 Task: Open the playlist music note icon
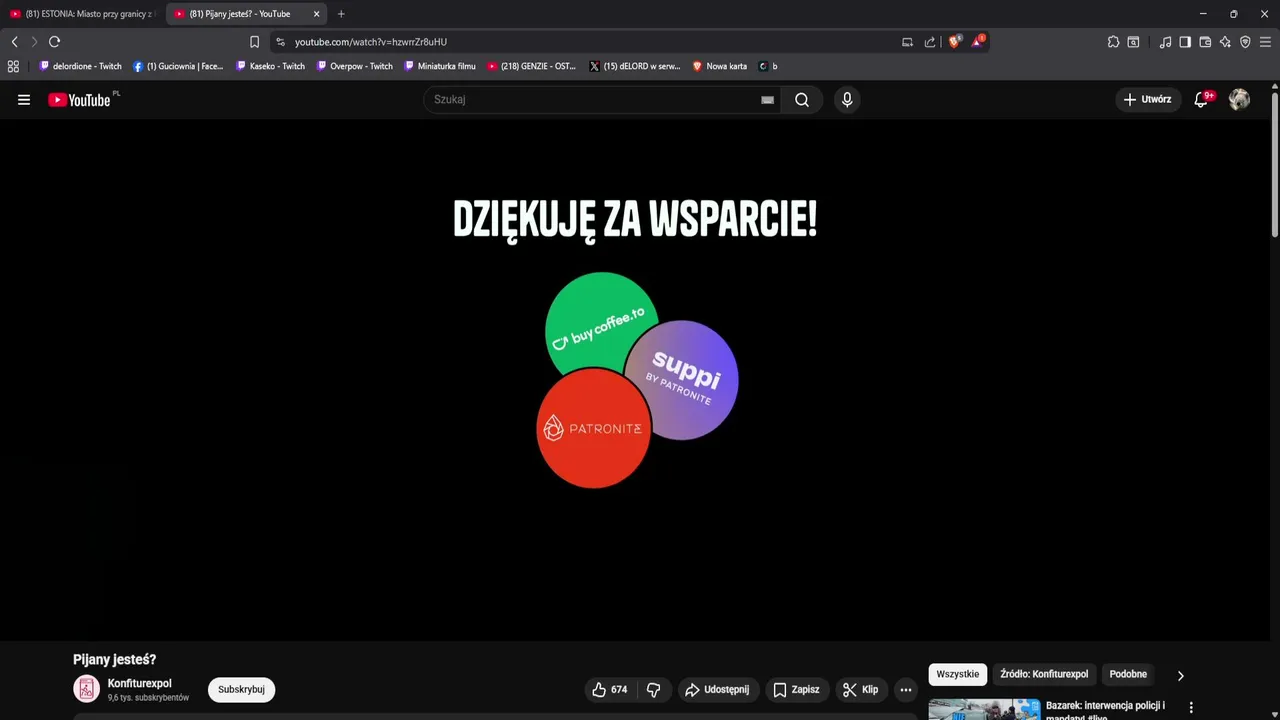(x=1165, y=42)
